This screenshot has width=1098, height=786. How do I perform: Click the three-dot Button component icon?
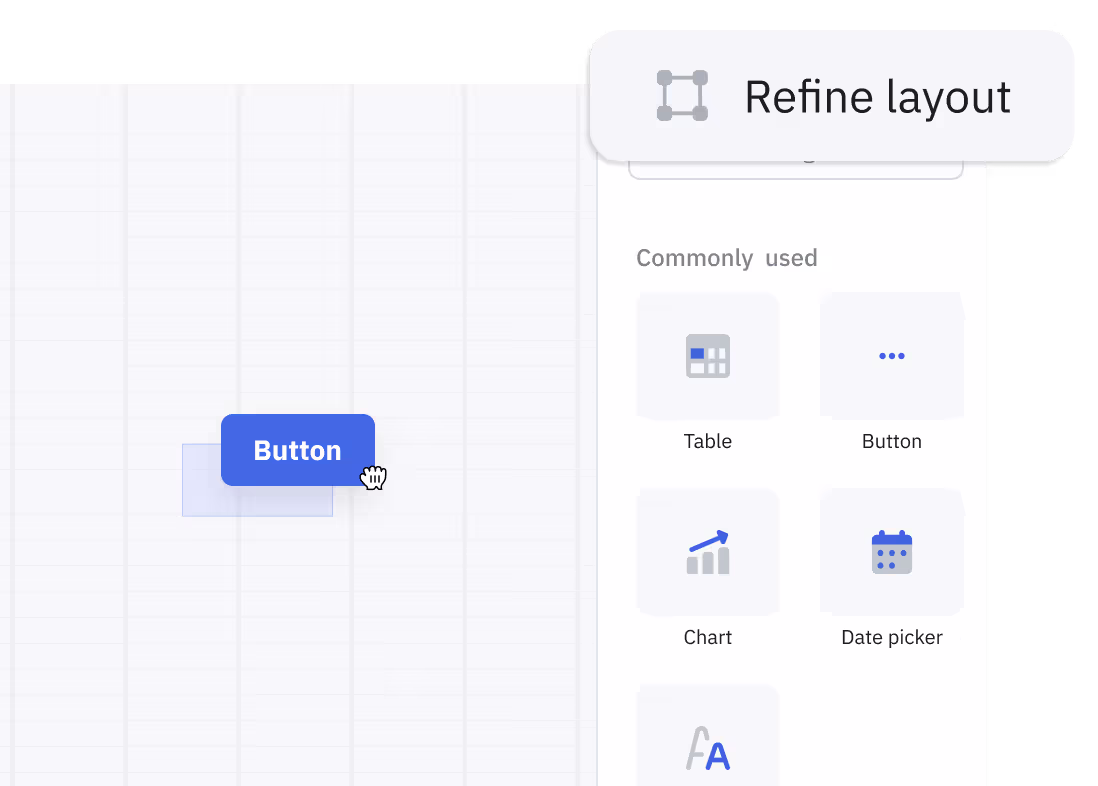point(891,355)
